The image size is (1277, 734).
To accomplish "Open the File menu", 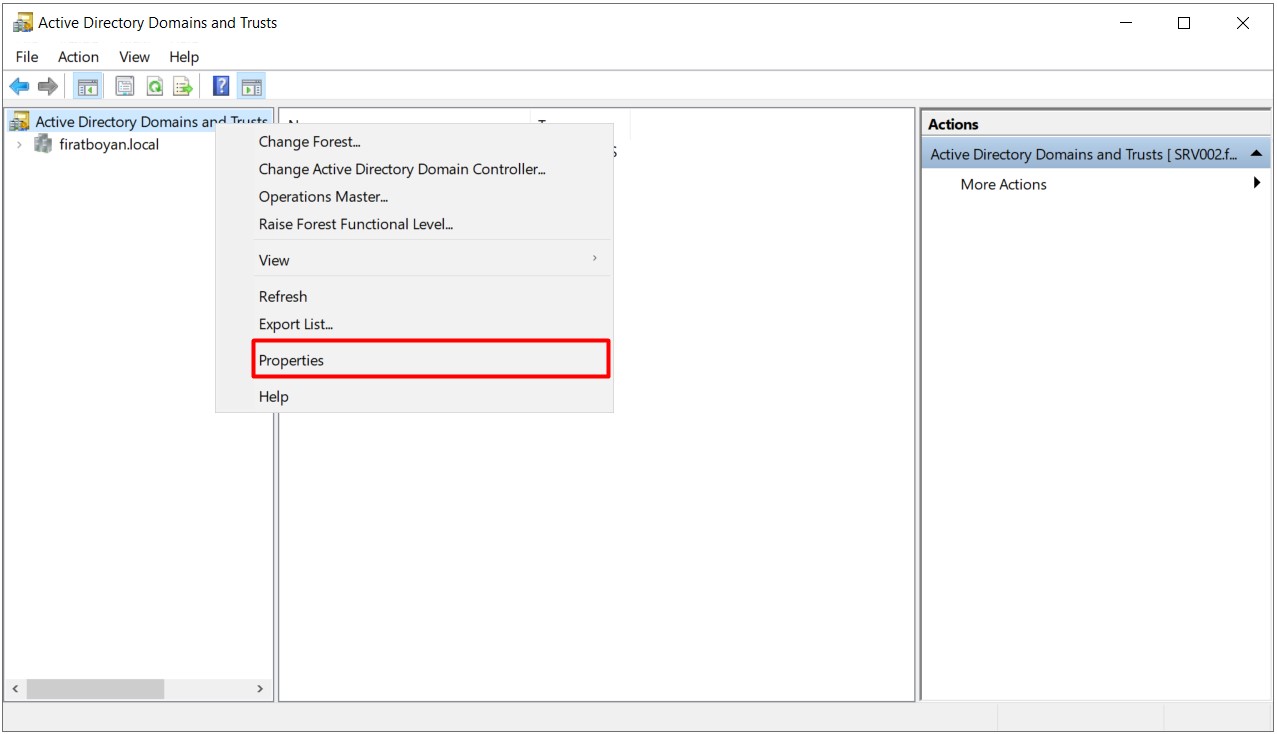I will tap(27, 57).
